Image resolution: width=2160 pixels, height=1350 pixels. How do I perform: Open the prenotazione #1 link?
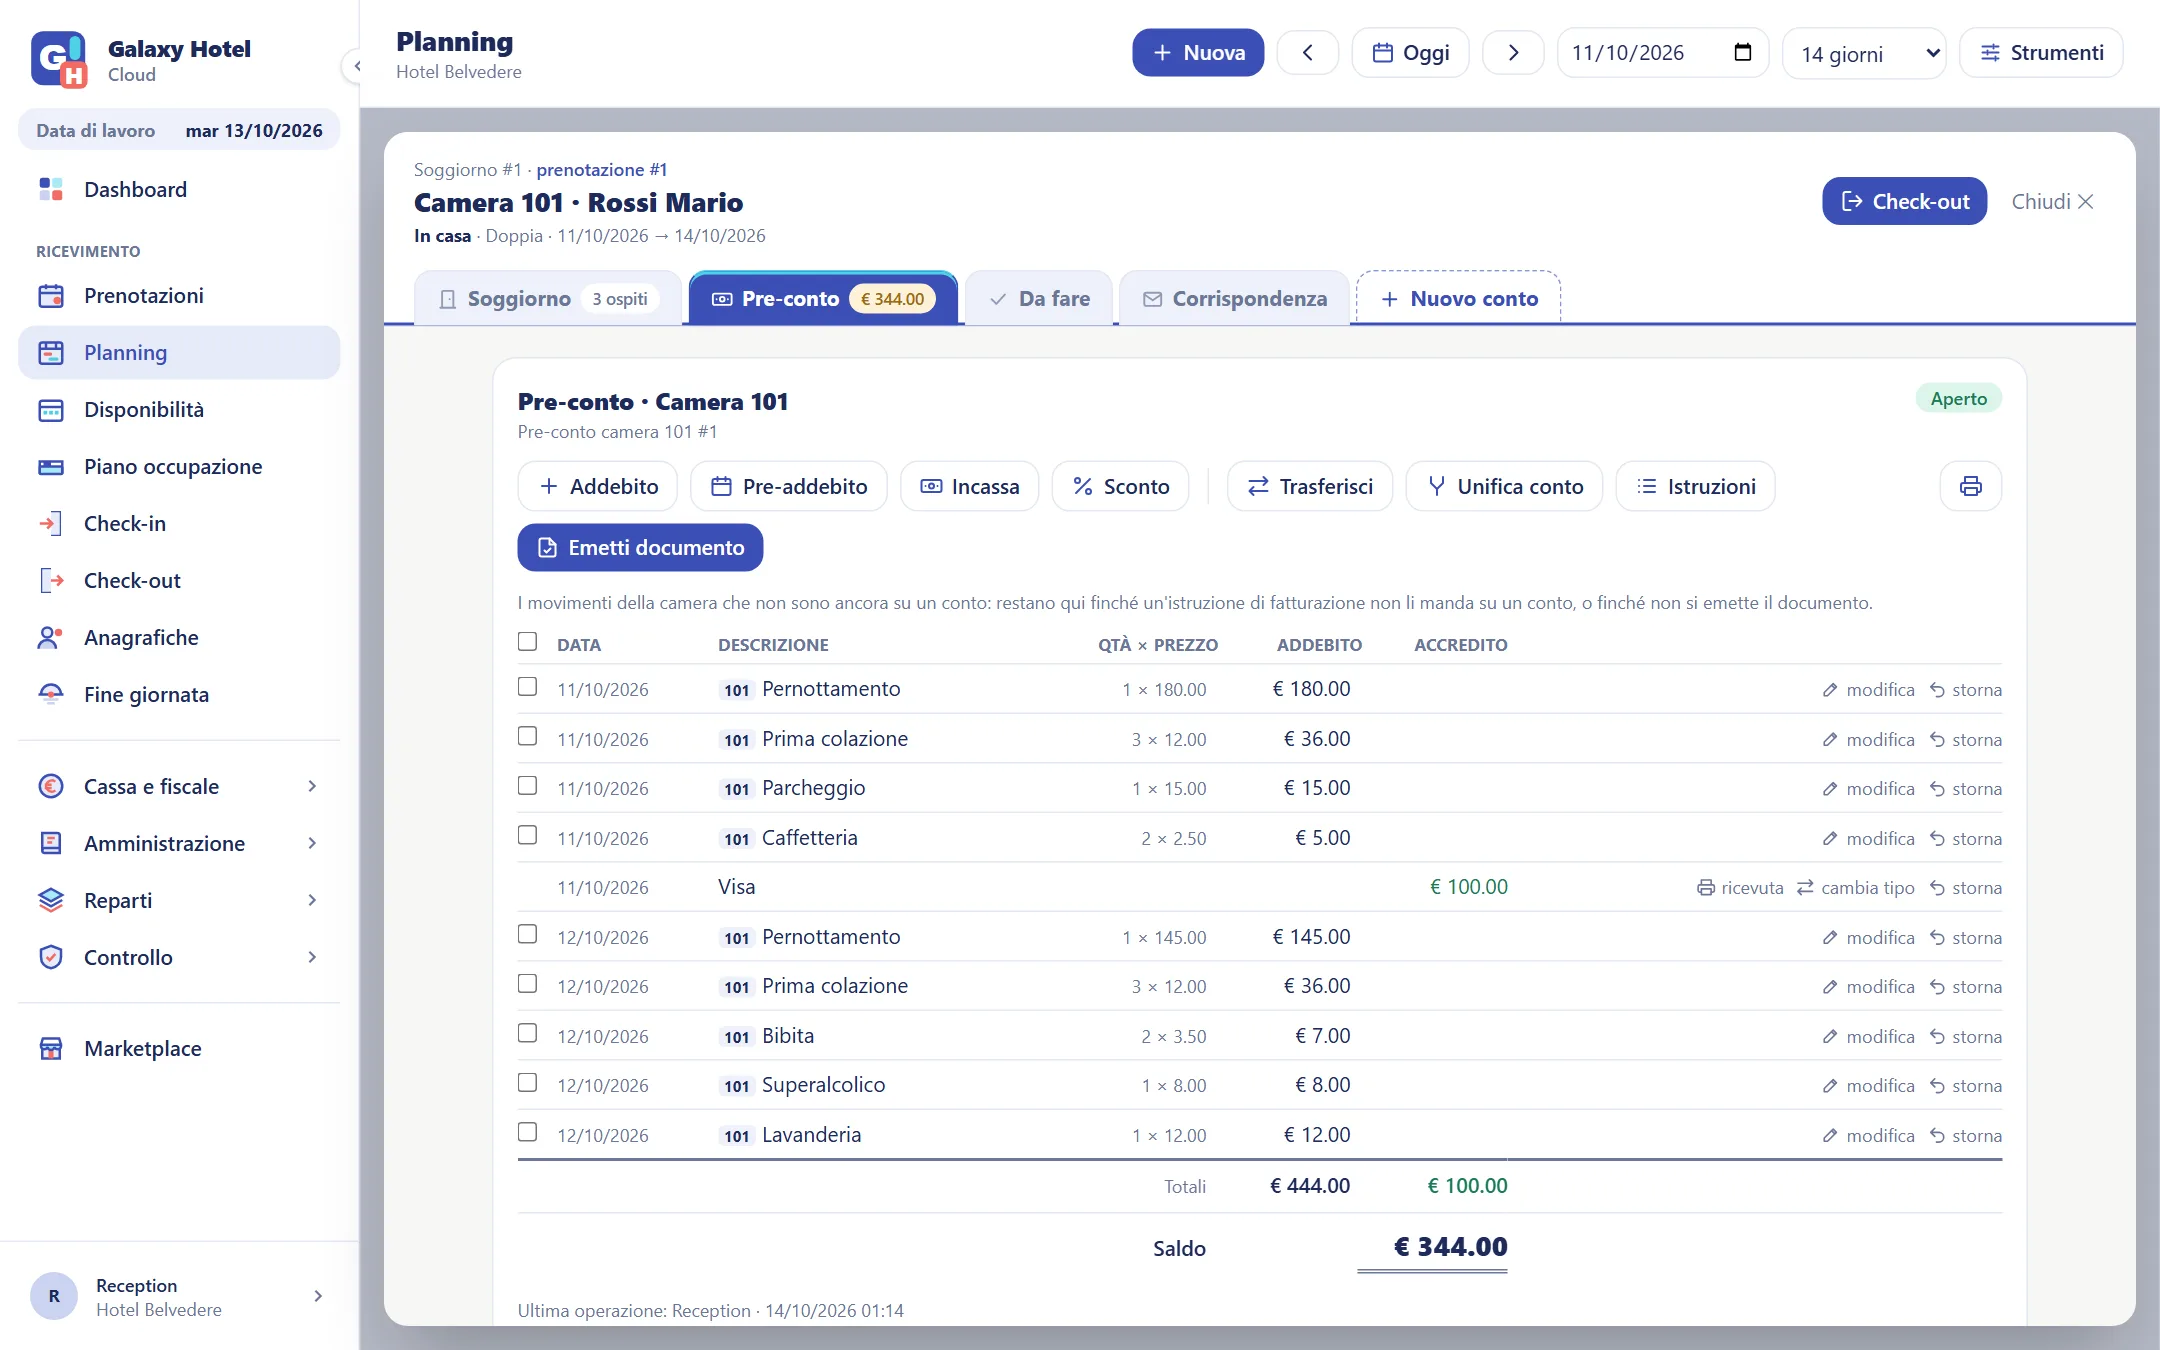click(x=601, y=170)
